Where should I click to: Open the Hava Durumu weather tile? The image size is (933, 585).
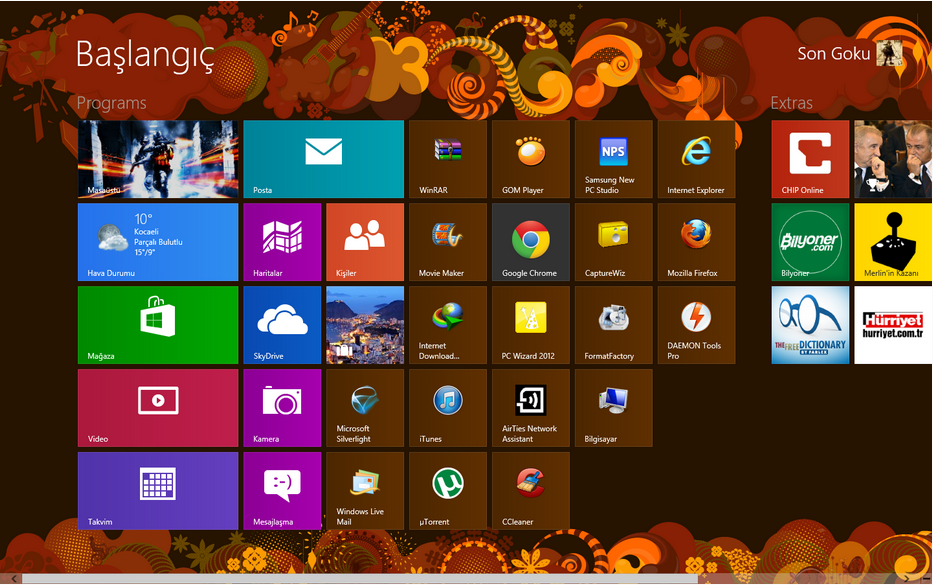point(158,242)
